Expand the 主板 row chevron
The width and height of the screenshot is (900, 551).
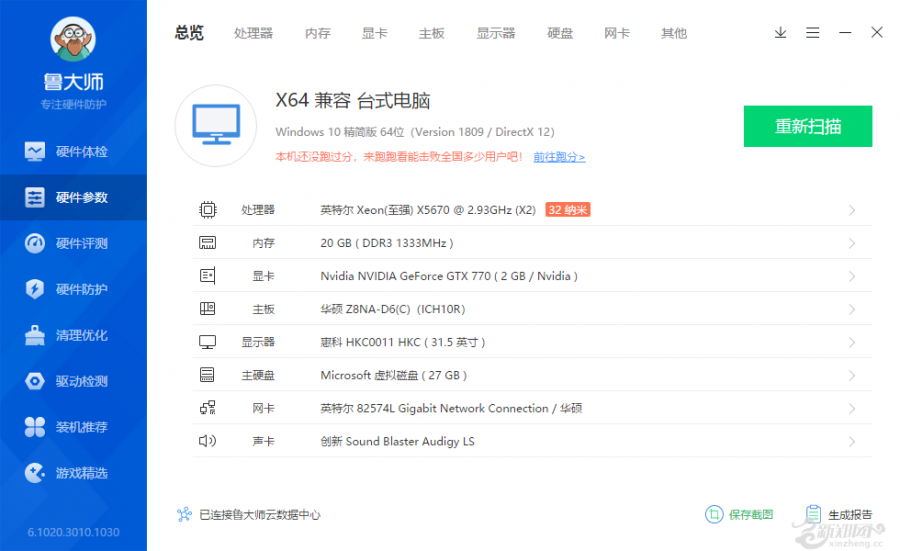click(852, 309)
